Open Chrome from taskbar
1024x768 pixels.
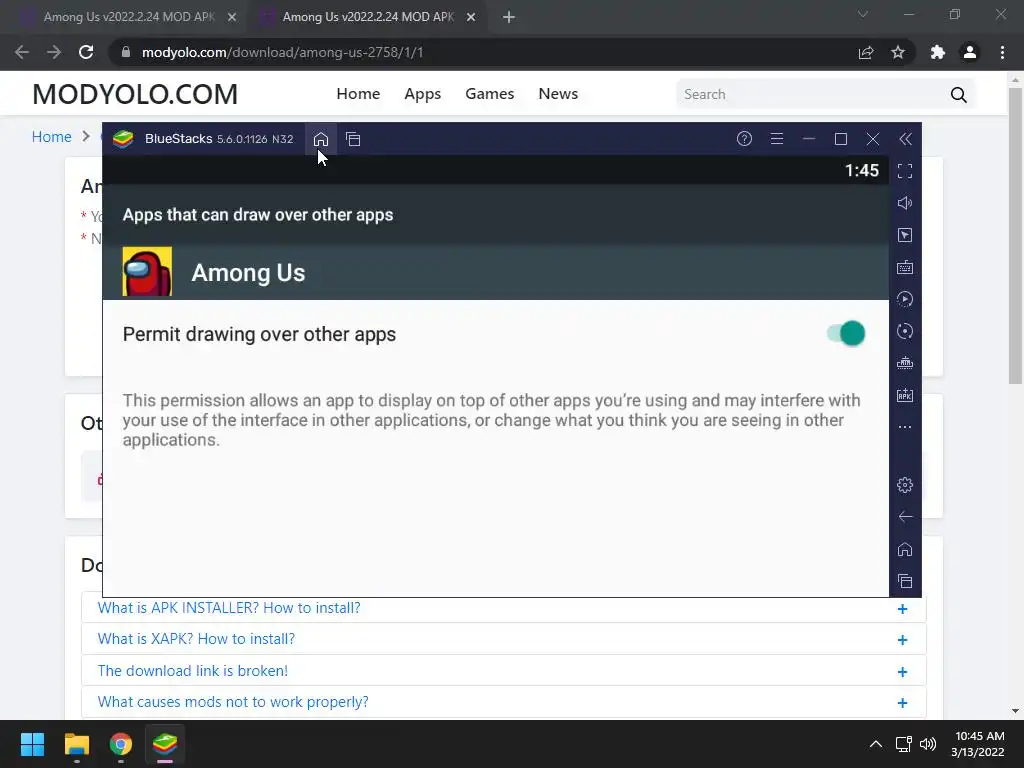pos(121,744)
